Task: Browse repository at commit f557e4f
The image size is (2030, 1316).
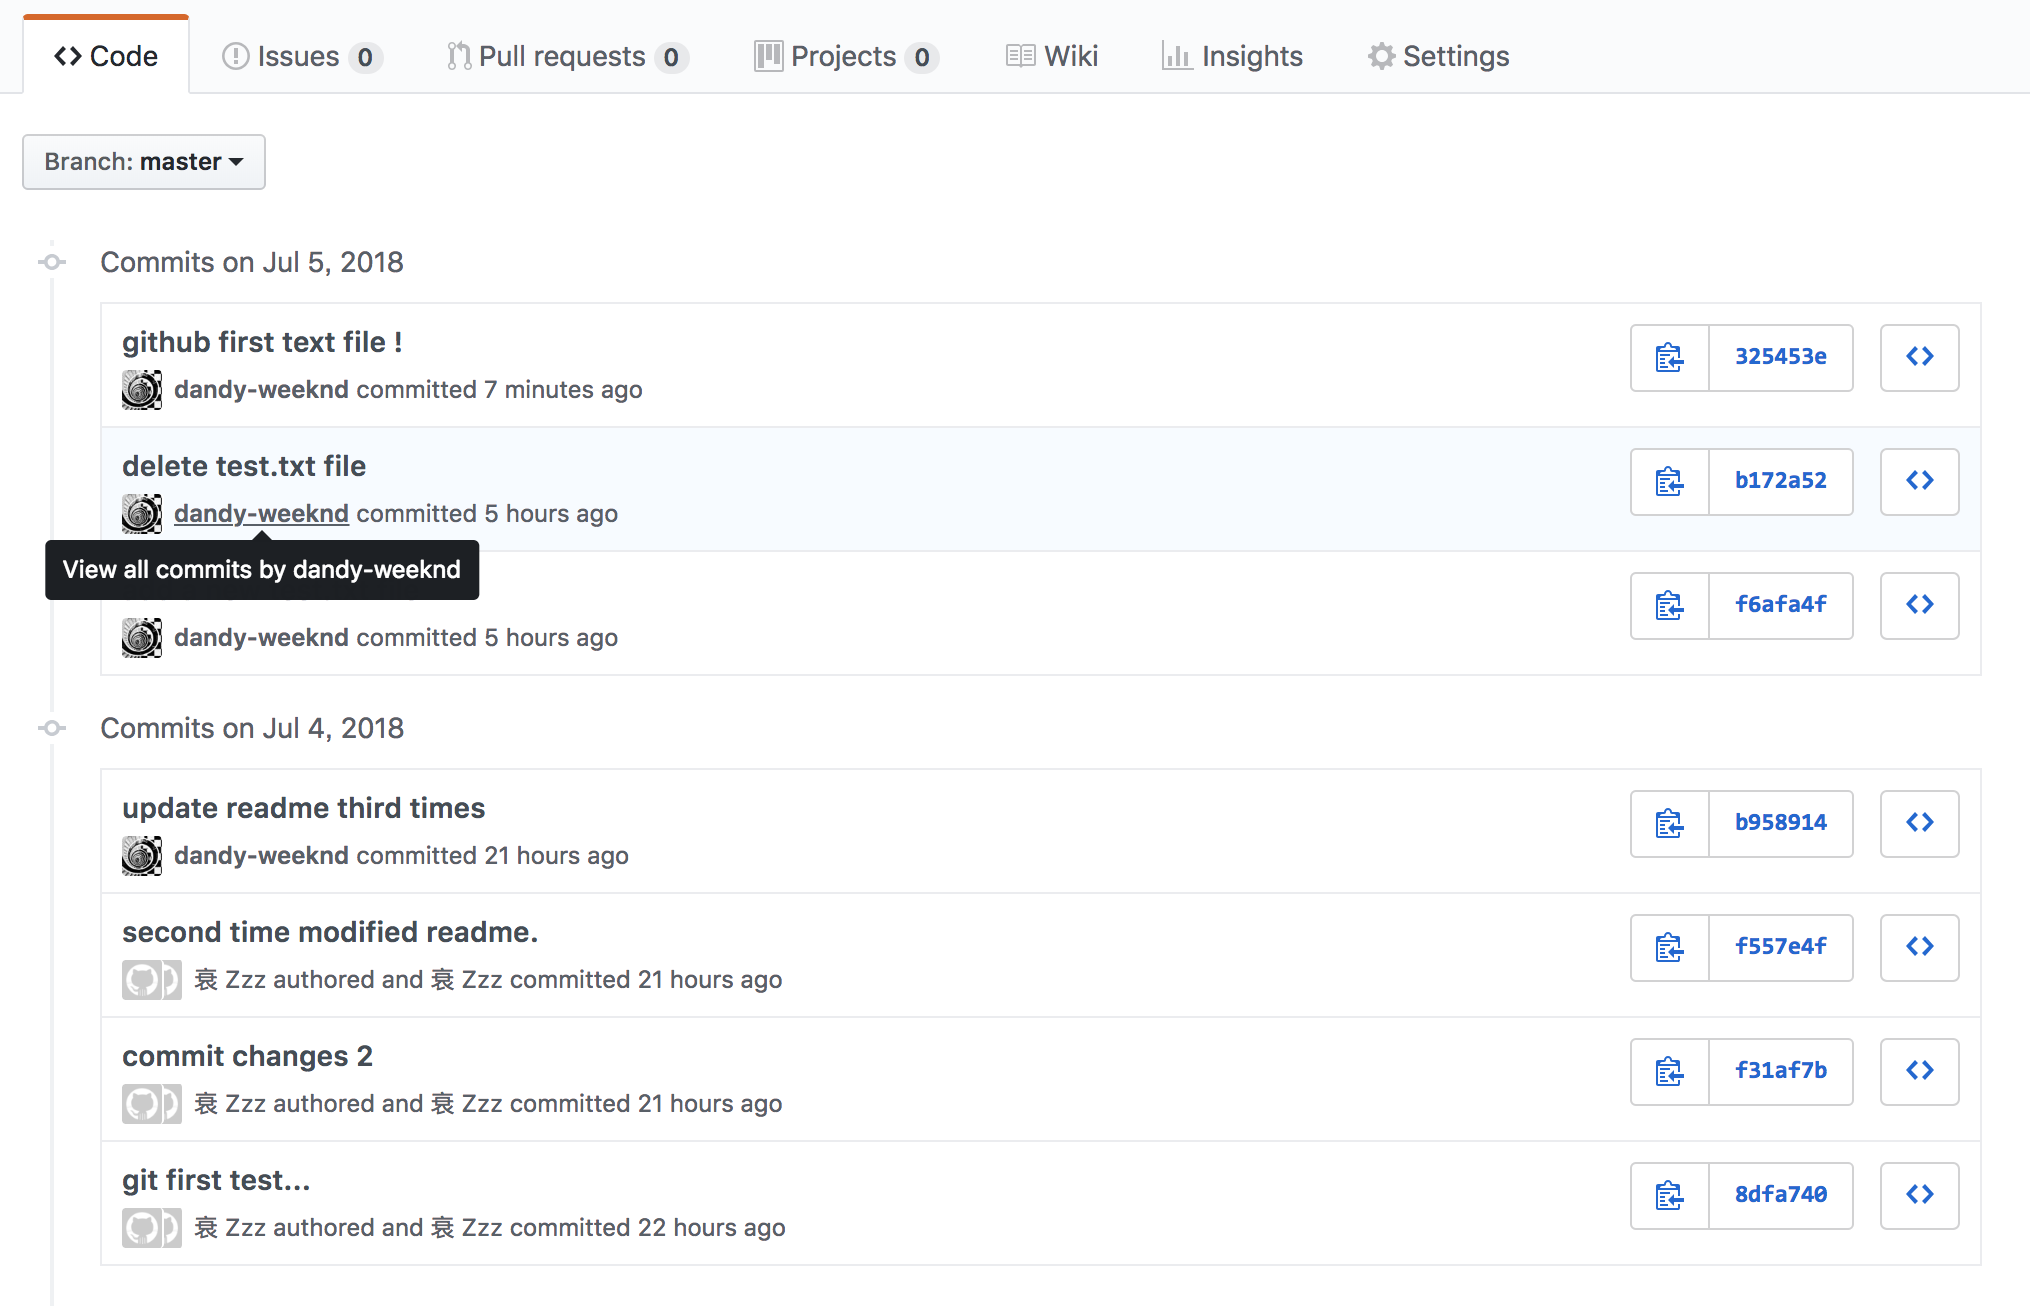Action: [1919, 947]
